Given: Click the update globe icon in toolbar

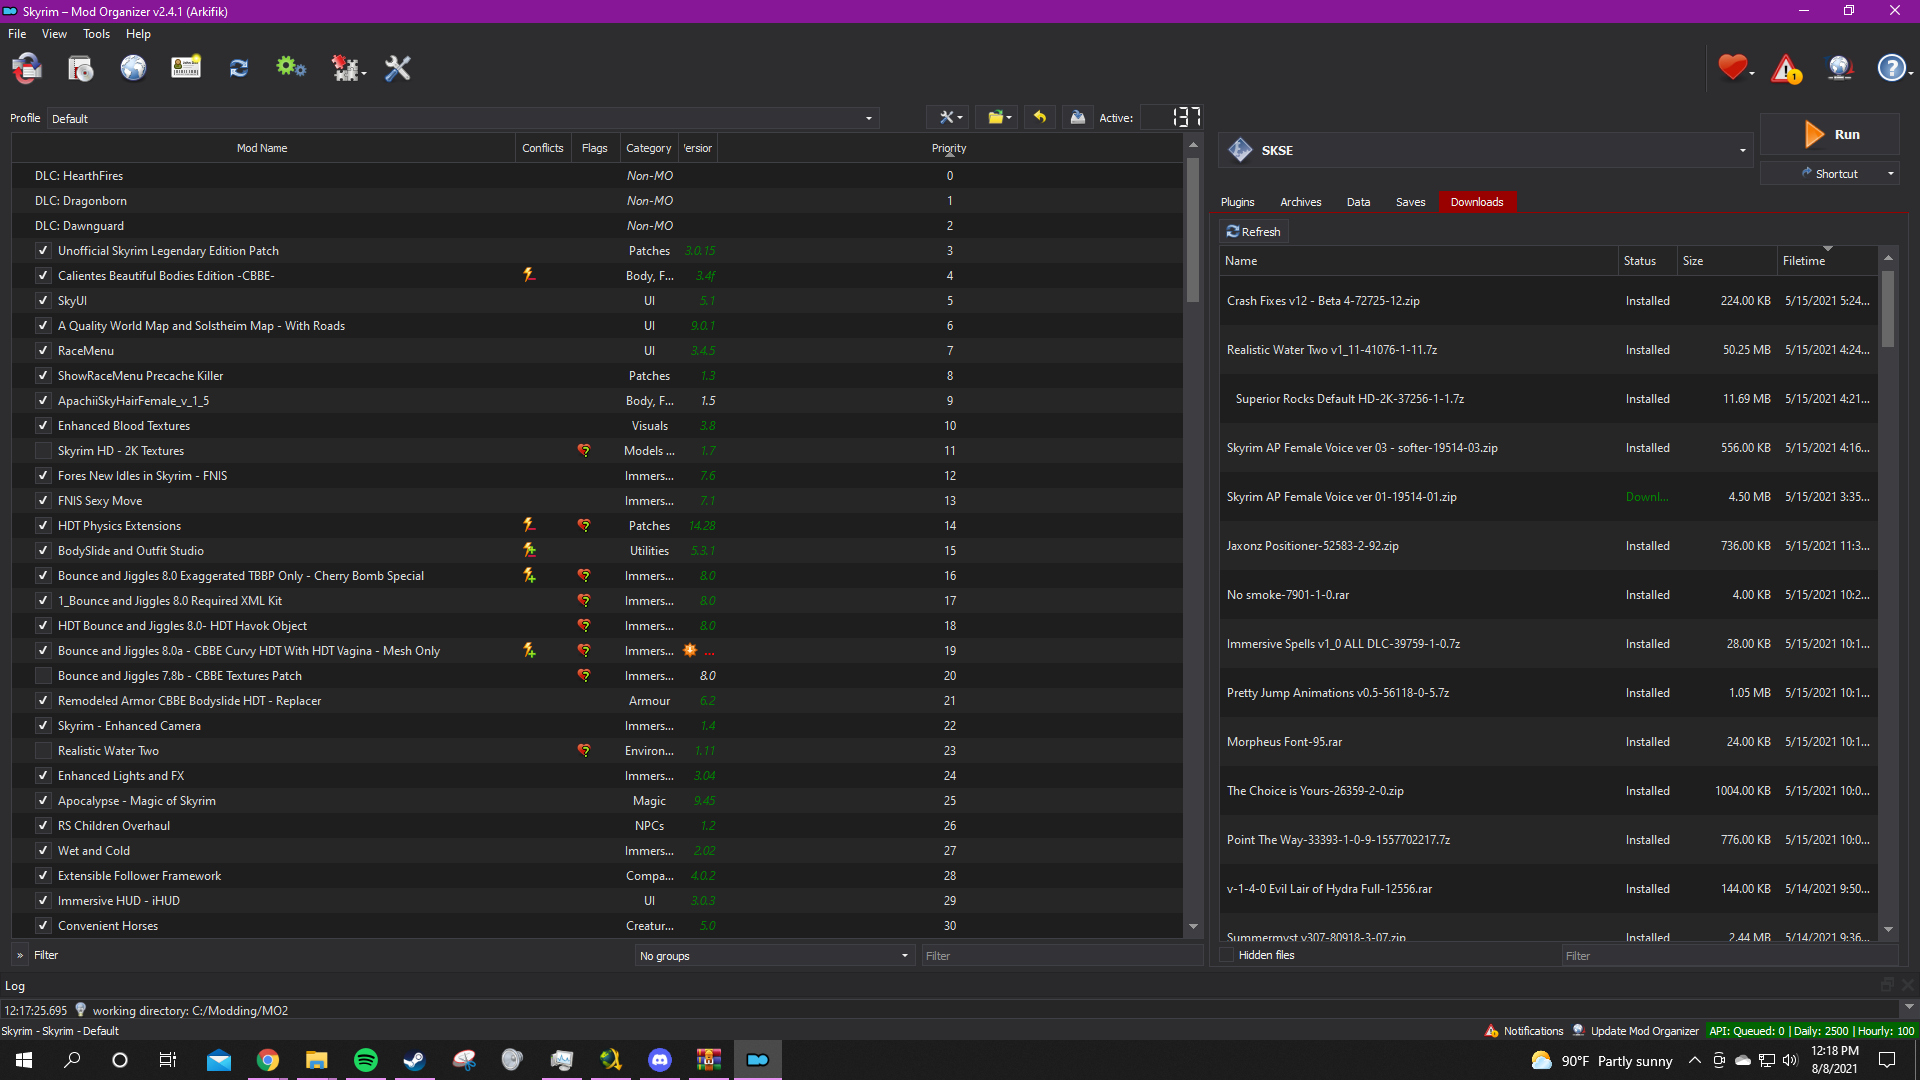Looking at the screenshot, I should 1840,68.
